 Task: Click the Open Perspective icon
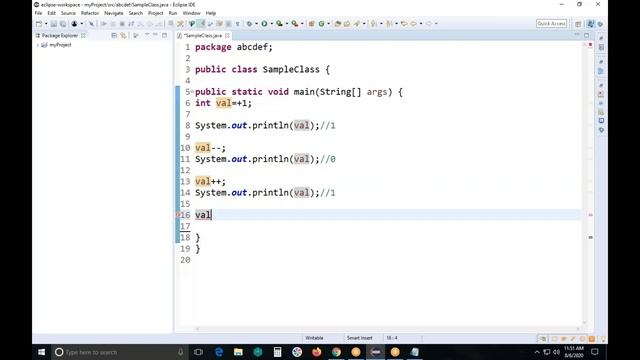578,24
